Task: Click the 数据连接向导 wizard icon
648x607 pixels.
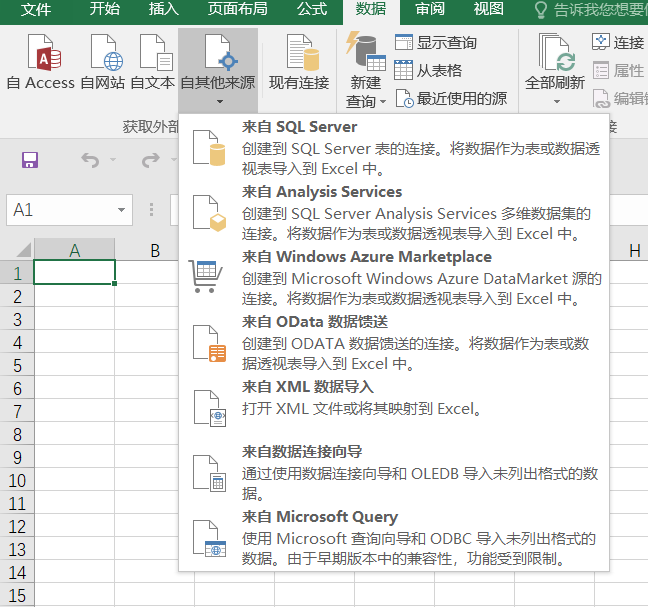Action: 209,474
